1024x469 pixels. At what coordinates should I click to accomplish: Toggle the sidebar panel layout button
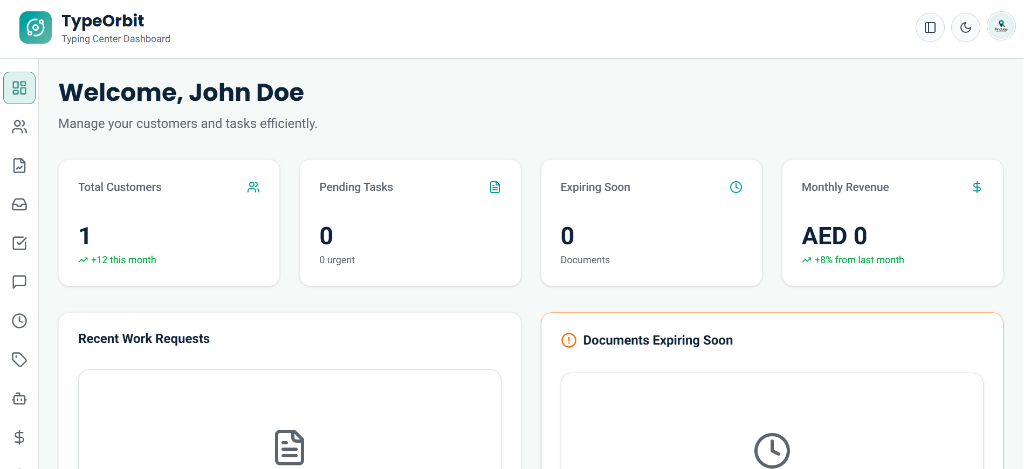click(930, 28)
